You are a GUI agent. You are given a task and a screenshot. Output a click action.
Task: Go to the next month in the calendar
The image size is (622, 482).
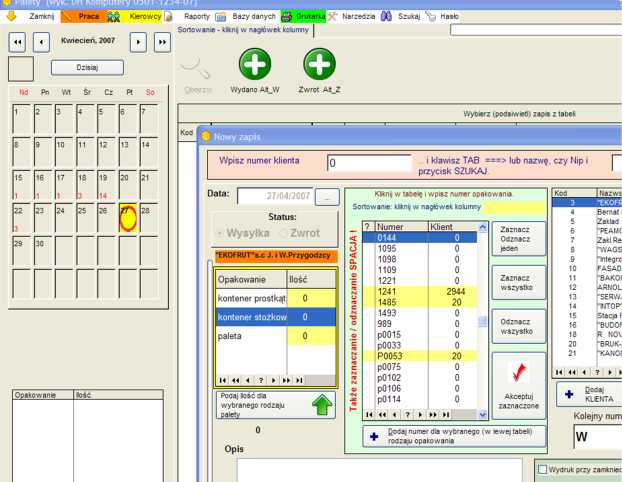tap(138, 42)
